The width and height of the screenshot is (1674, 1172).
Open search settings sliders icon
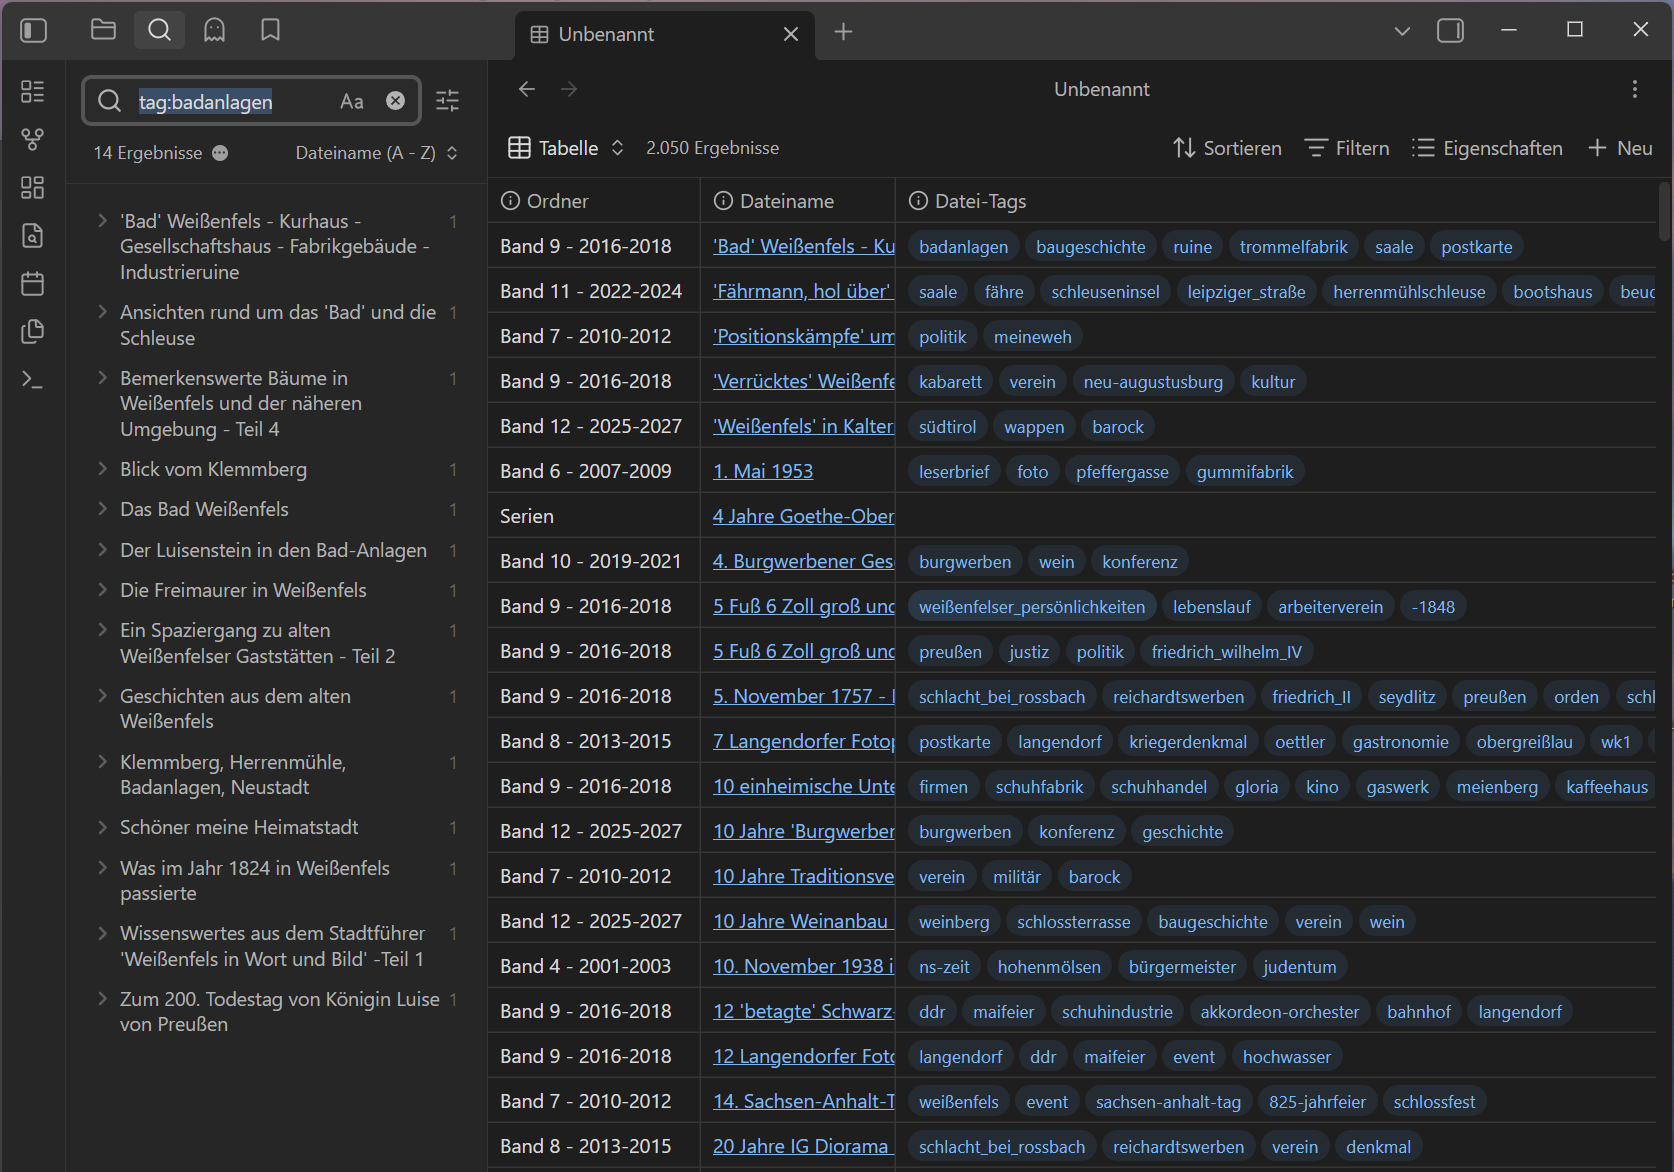point(447,101)
